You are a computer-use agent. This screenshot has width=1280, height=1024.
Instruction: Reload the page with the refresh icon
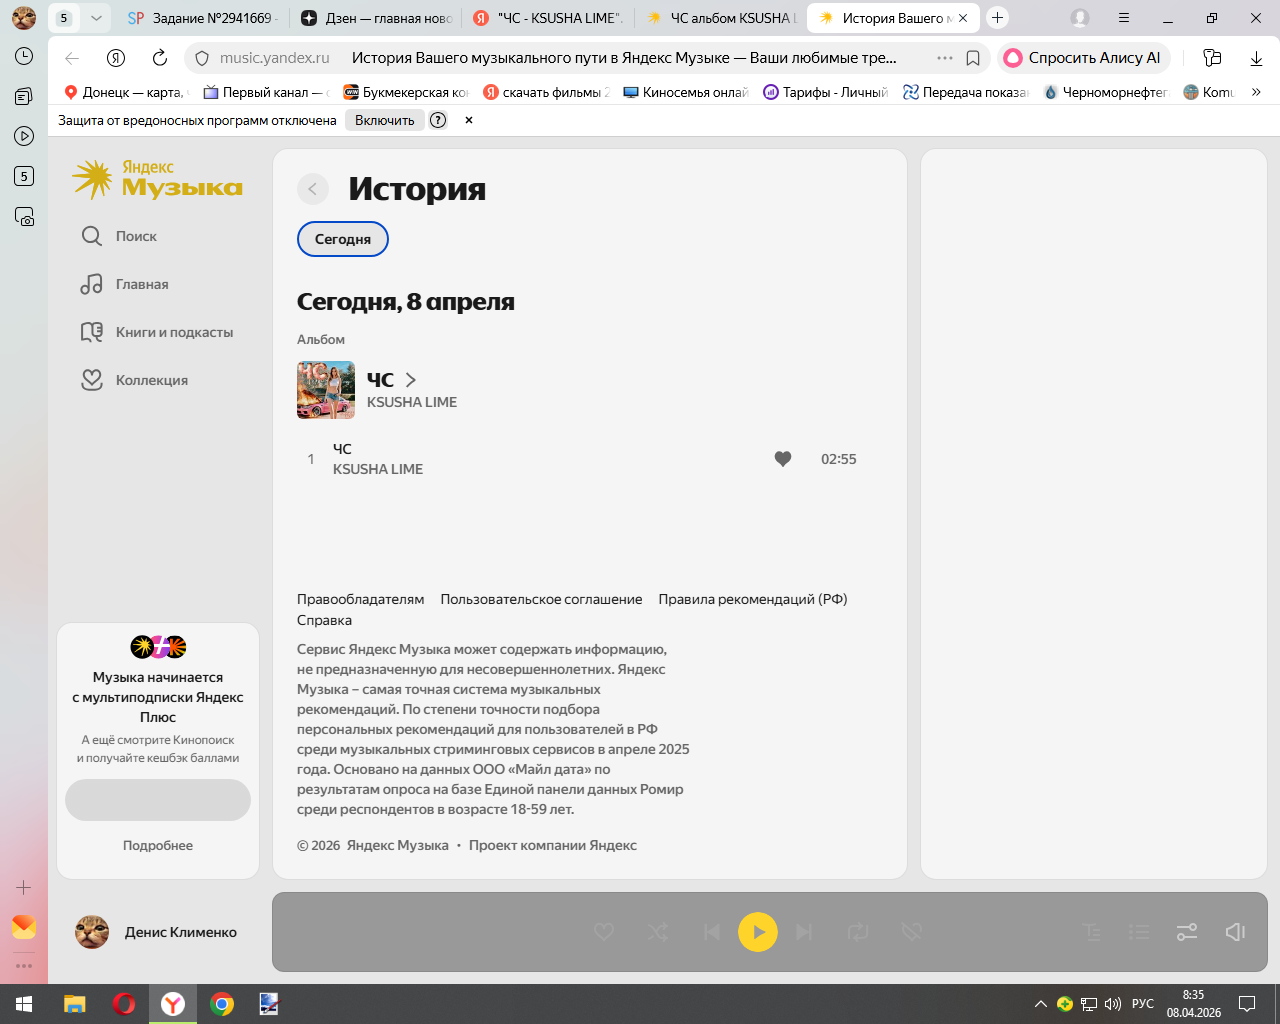click(160, 58)
